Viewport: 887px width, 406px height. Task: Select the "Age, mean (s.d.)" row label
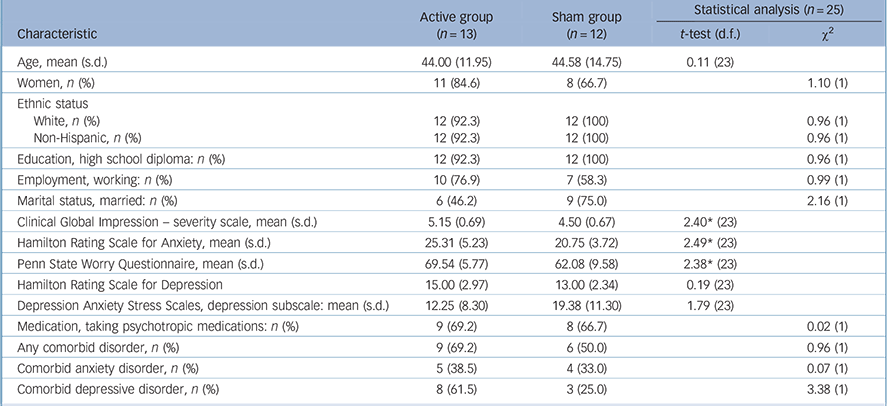point(66,59)
